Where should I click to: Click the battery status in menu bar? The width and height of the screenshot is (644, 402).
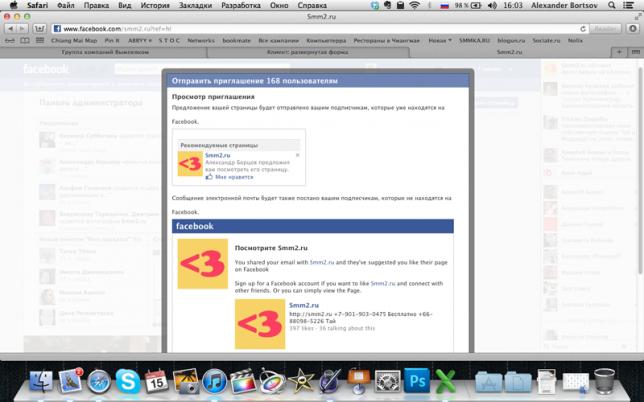click(468, 5)
